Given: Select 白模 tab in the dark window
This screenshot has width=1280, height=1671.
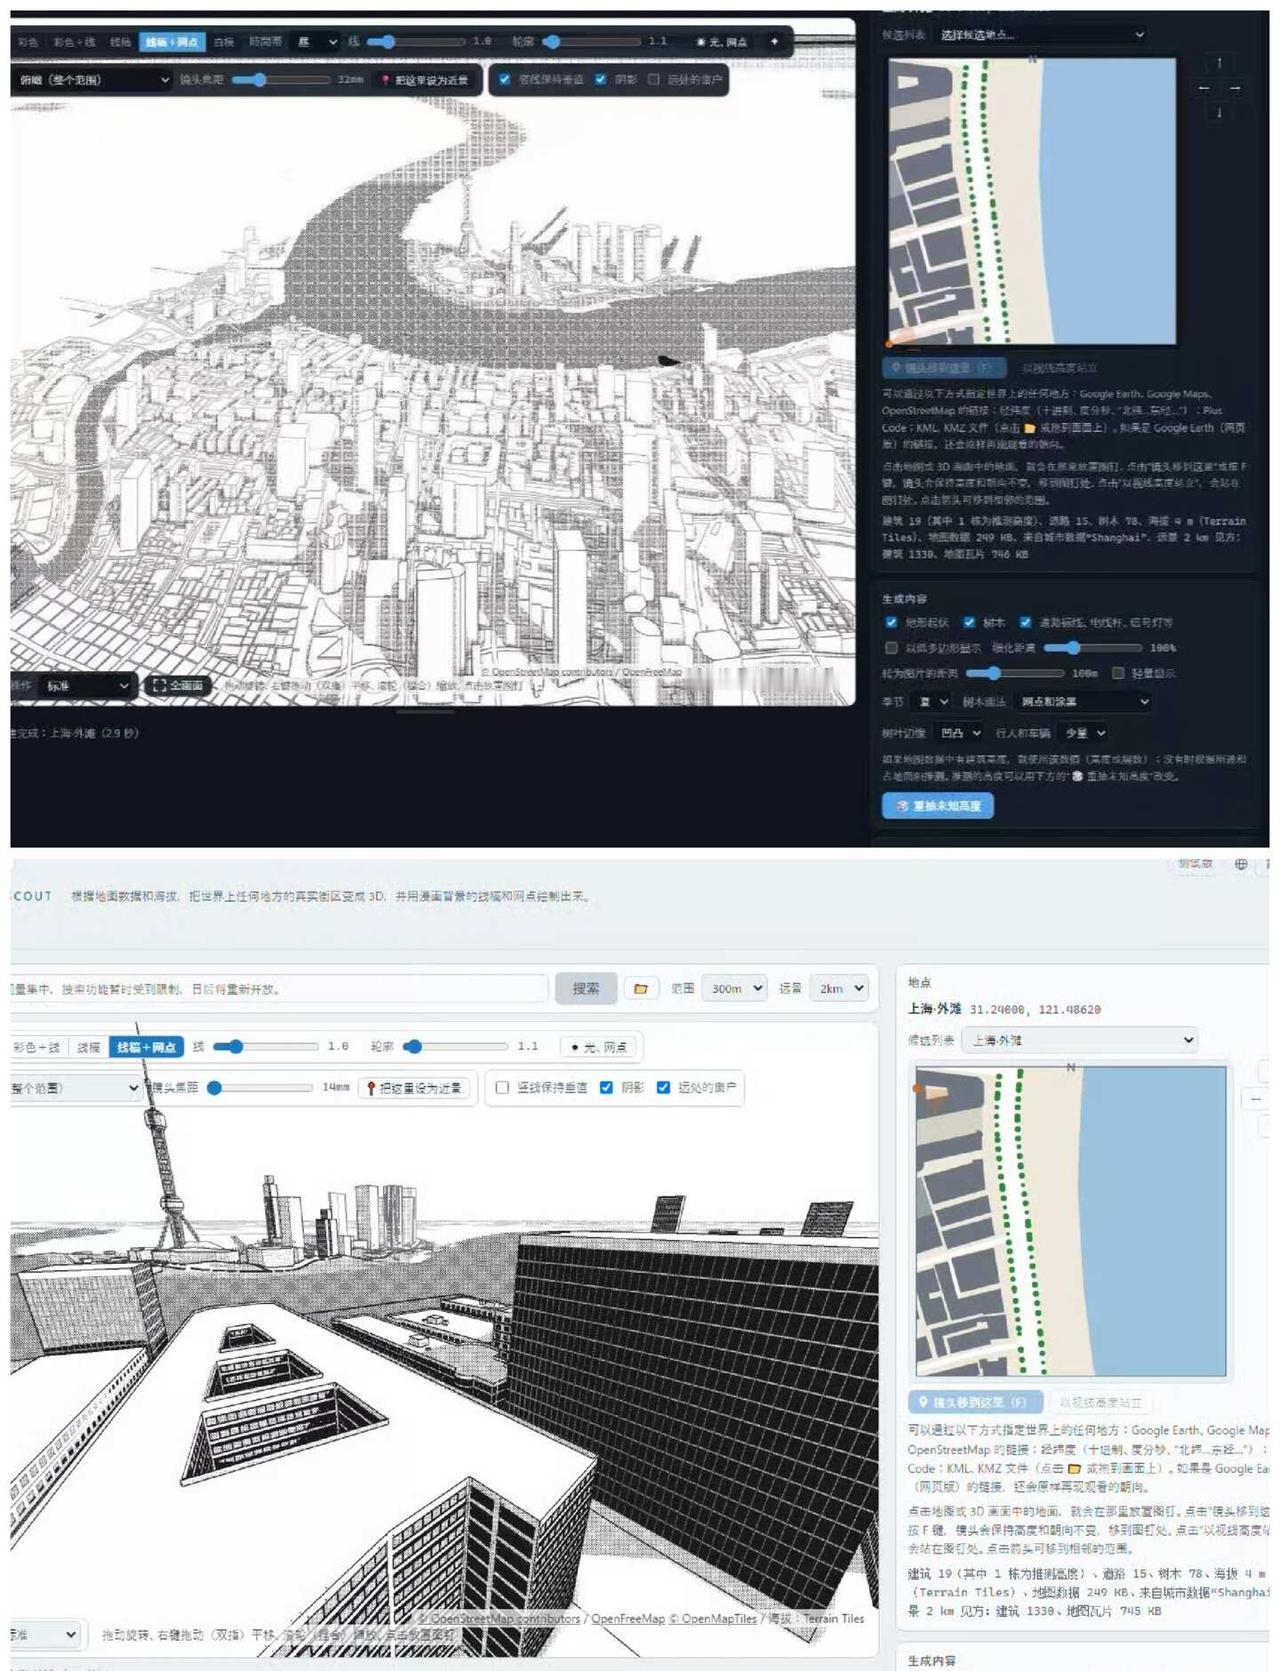Looking at the screenshot, I should tap(224, 42).
